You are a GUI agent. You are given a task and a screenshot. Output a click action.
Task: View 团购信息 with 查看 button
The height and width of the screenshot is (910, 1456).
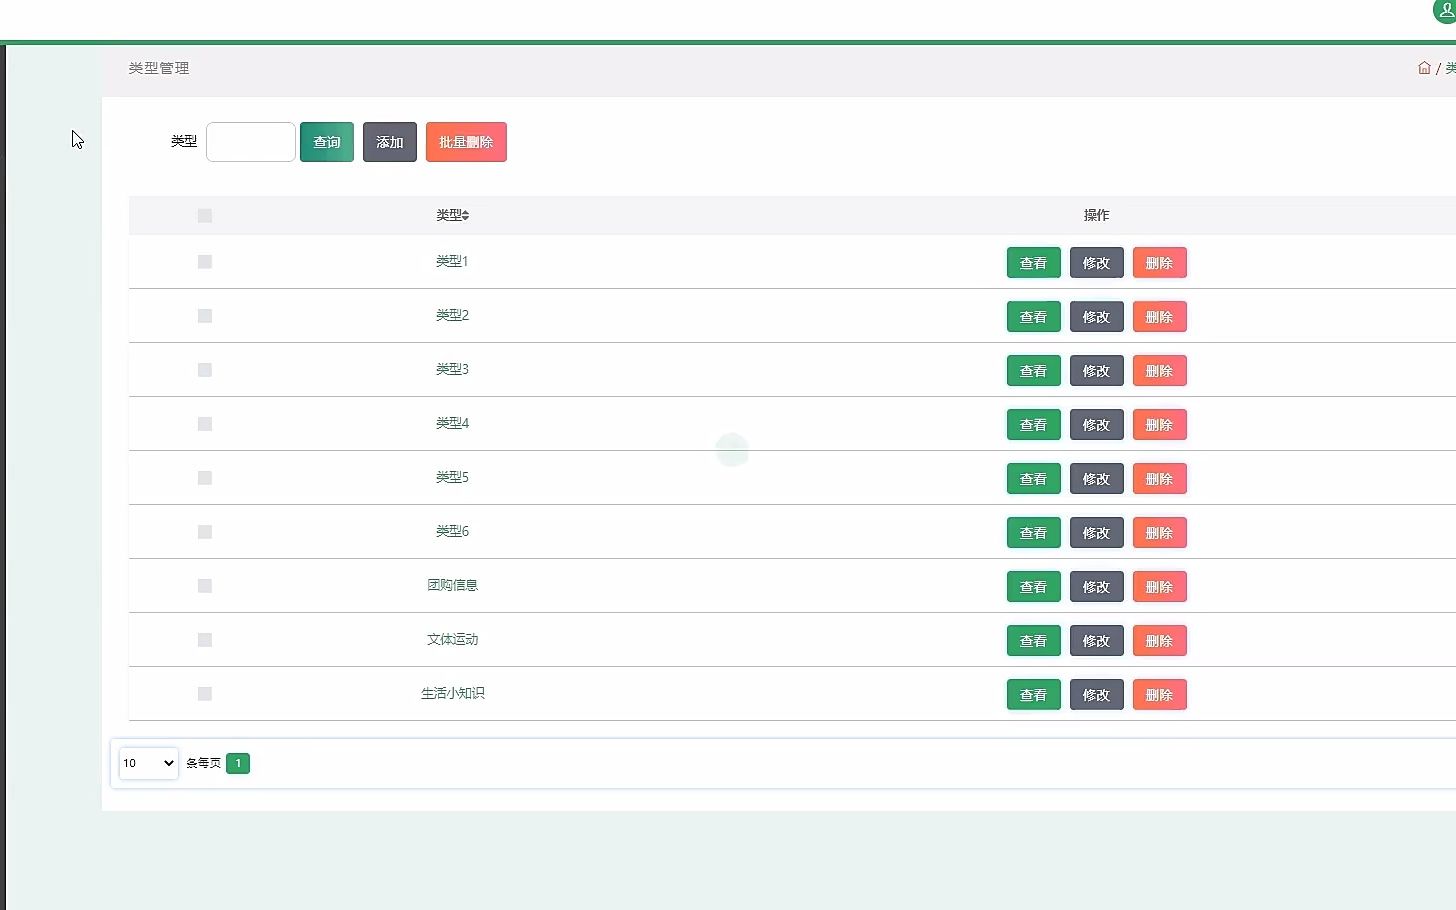1033,587
